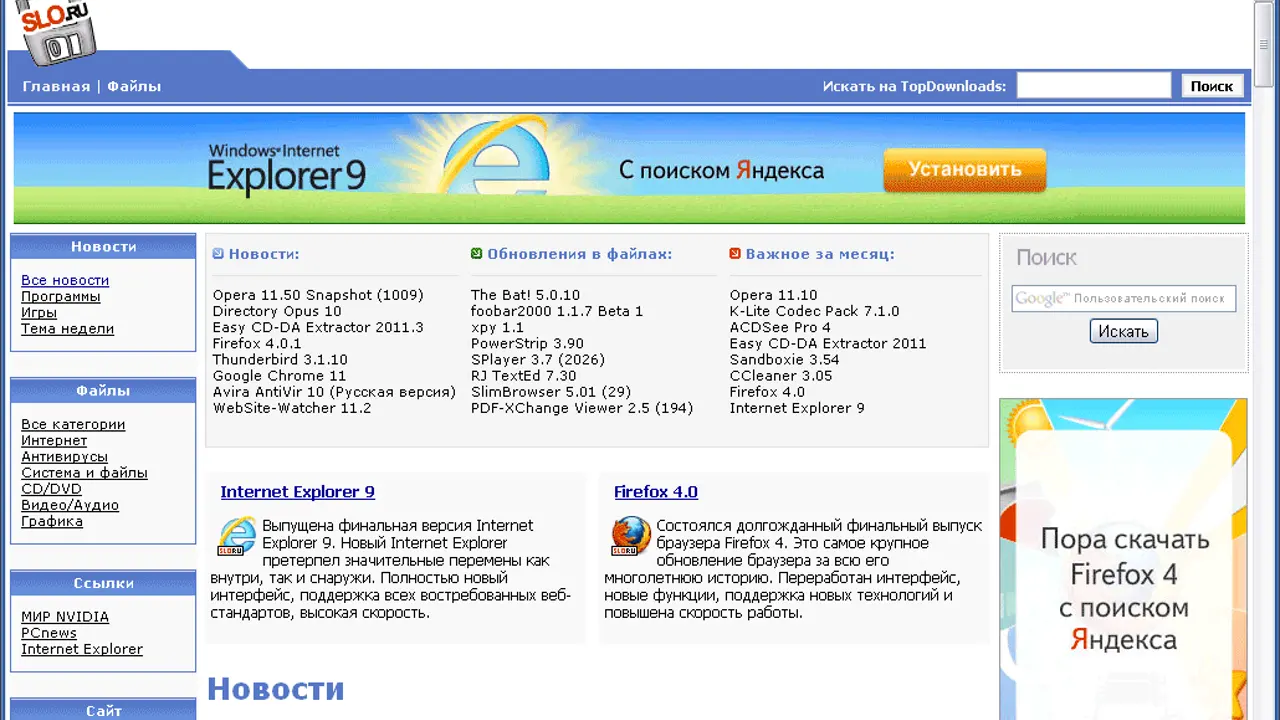The height and width of the screenshot is (720, 1280).
Task: Focus the TopDownloads search input field
Action: coord(1093,86)
